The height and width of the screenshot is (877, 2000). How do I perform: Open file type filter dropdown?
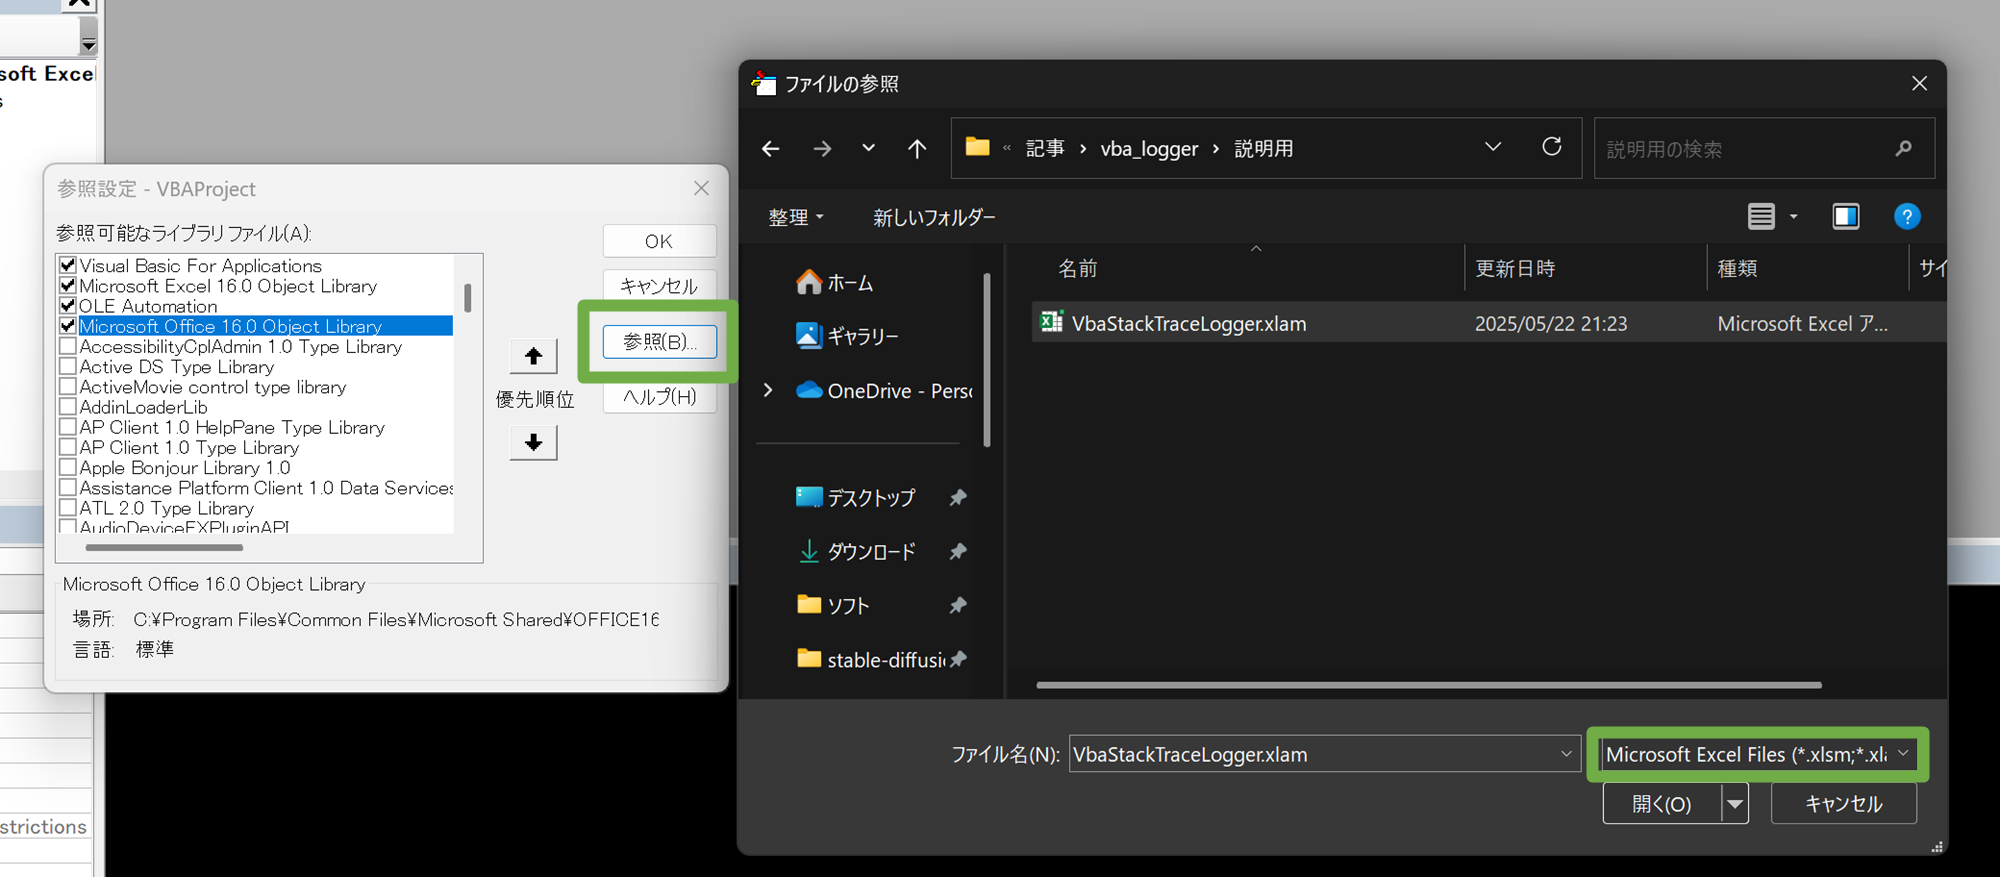(1758, 754)
